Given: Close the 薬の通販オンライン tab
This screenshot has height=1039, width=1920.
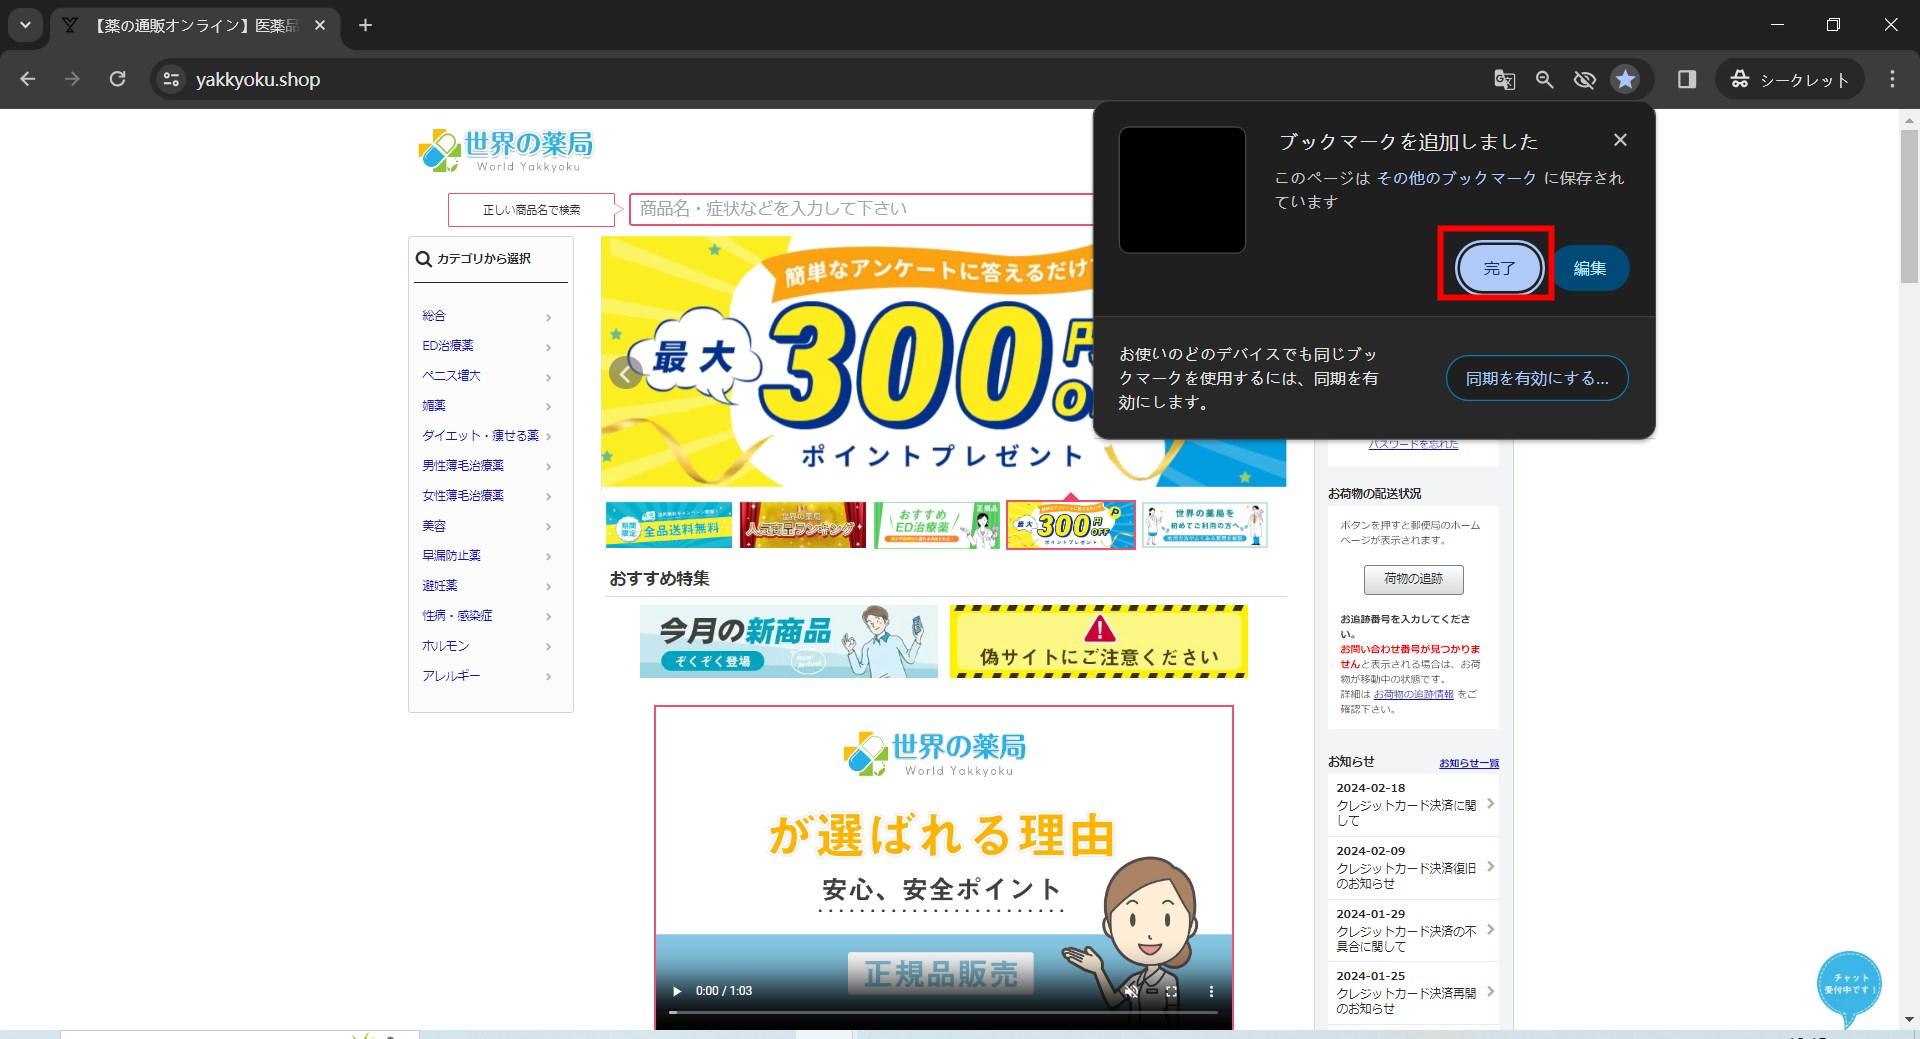Looking at the screenshot, I should click(320, 25).
